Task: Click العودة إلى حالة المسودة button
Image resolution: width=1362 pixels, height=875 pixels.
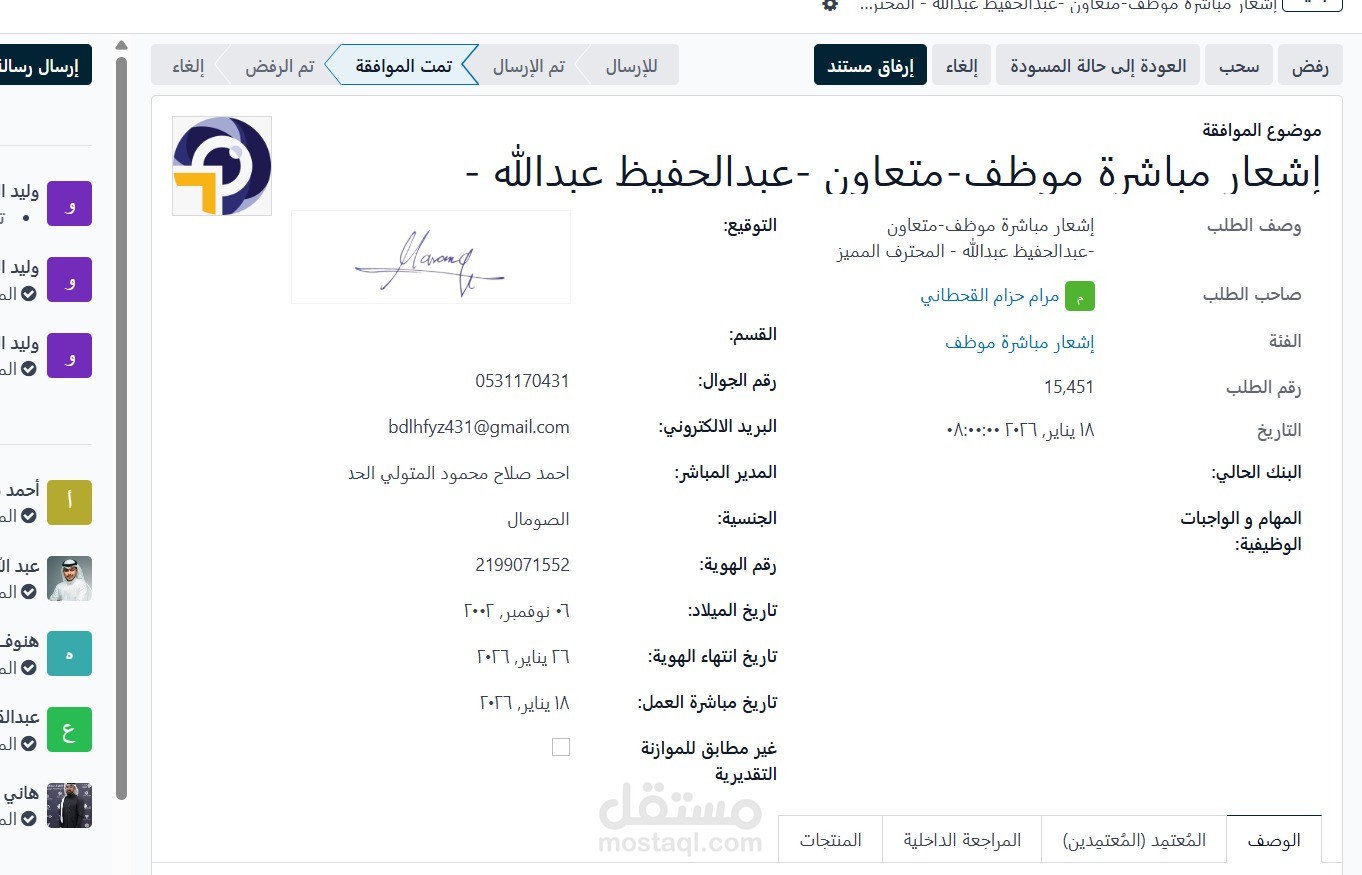Action: [1098, 65]
